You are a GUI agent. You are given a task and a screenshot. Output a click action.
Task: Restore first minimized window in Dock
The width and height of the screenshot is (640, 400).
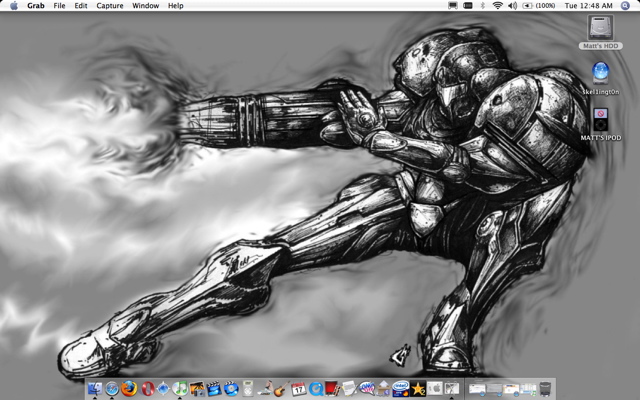coord(477,388)
